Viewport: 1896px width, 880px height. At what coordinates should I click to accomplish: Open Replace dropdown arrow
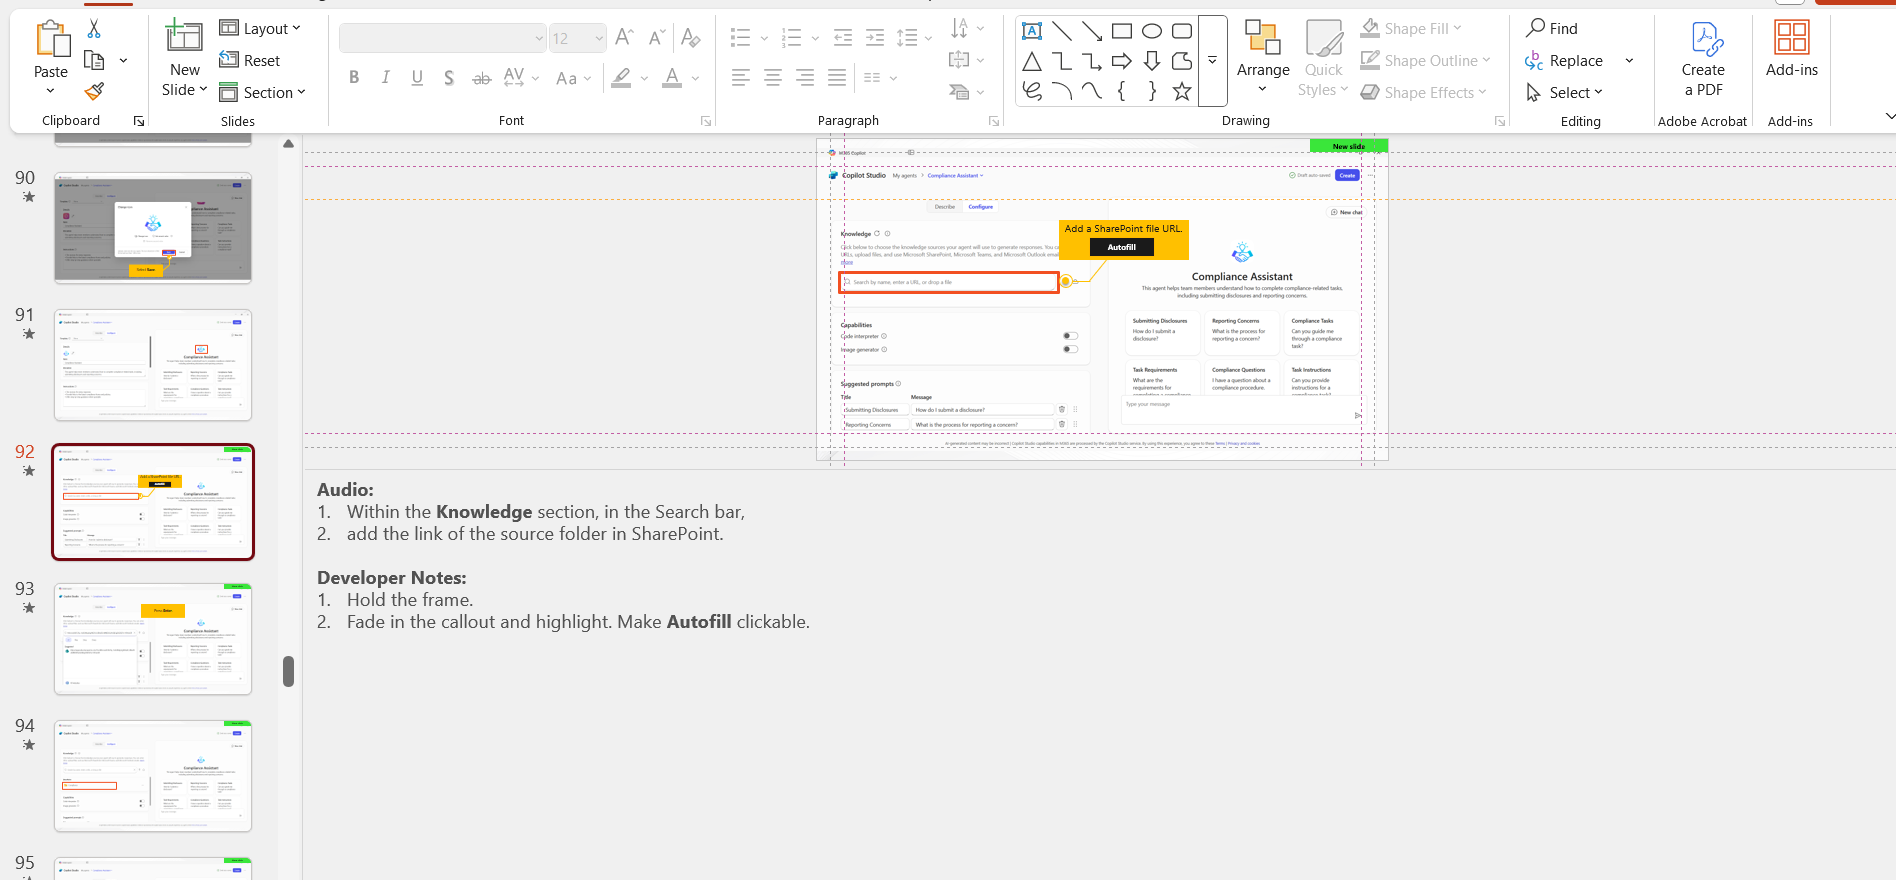[x=1629, y=61]
